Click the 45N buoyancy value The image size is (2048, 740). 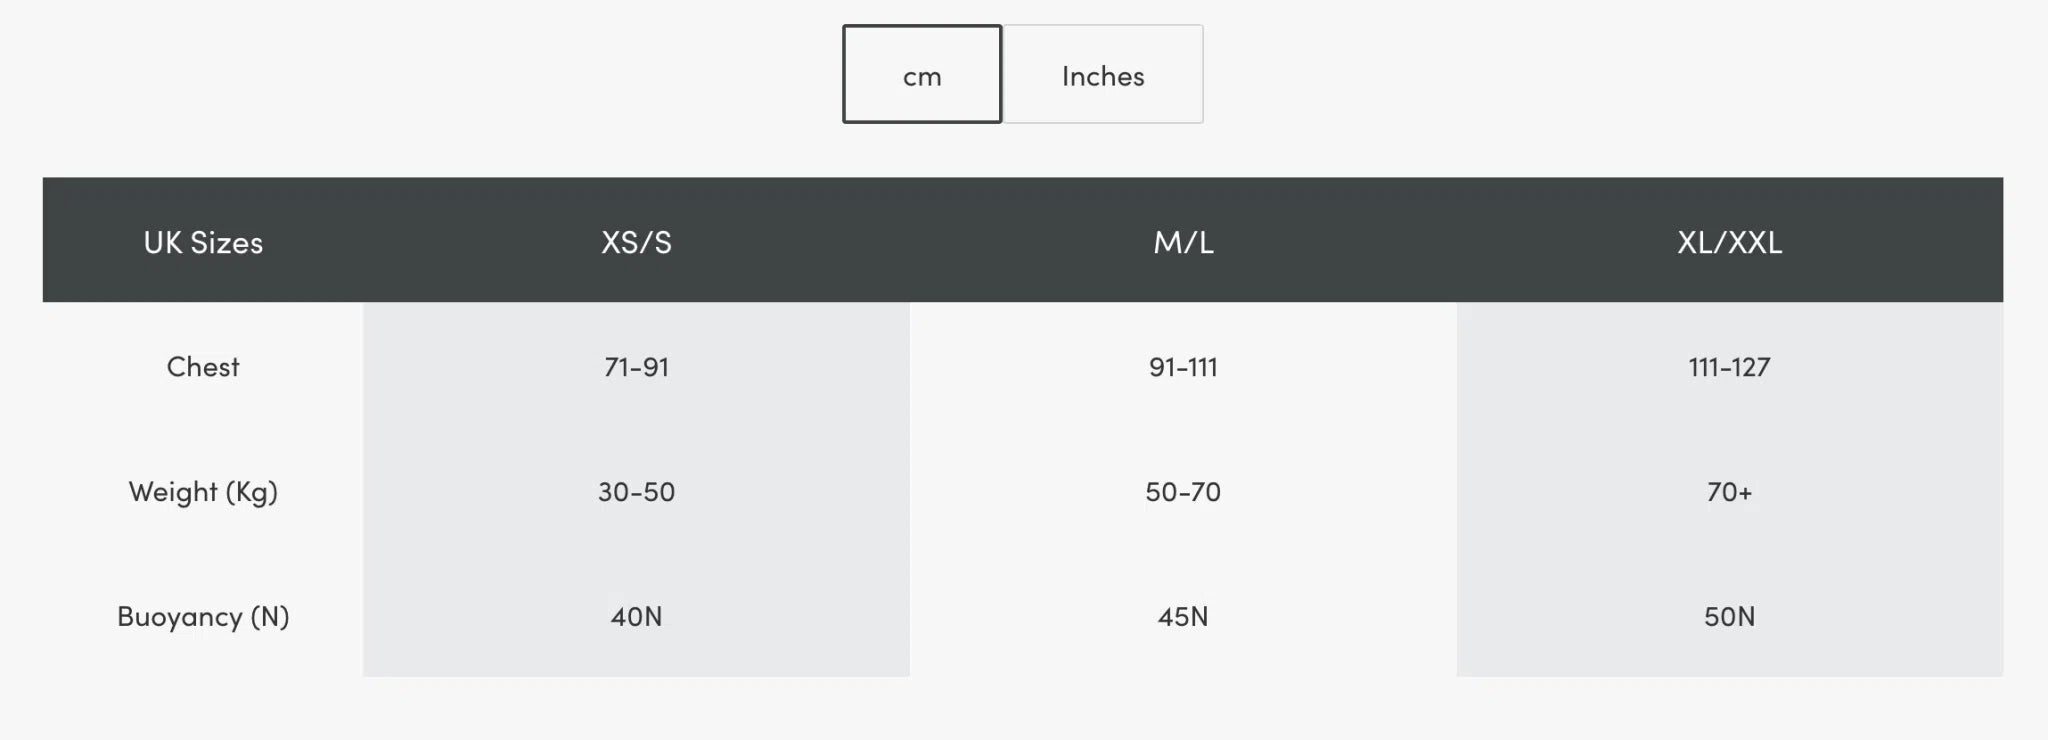[1183, 617]
